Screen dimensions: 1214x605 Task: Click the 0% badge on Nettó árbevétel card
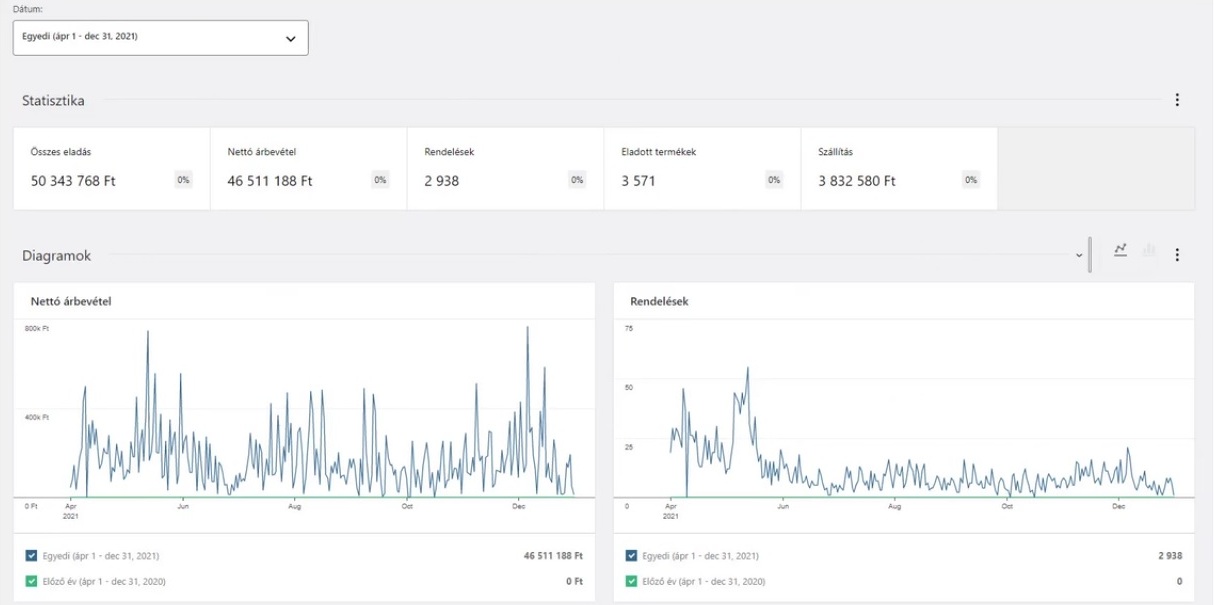pos(380,180)
